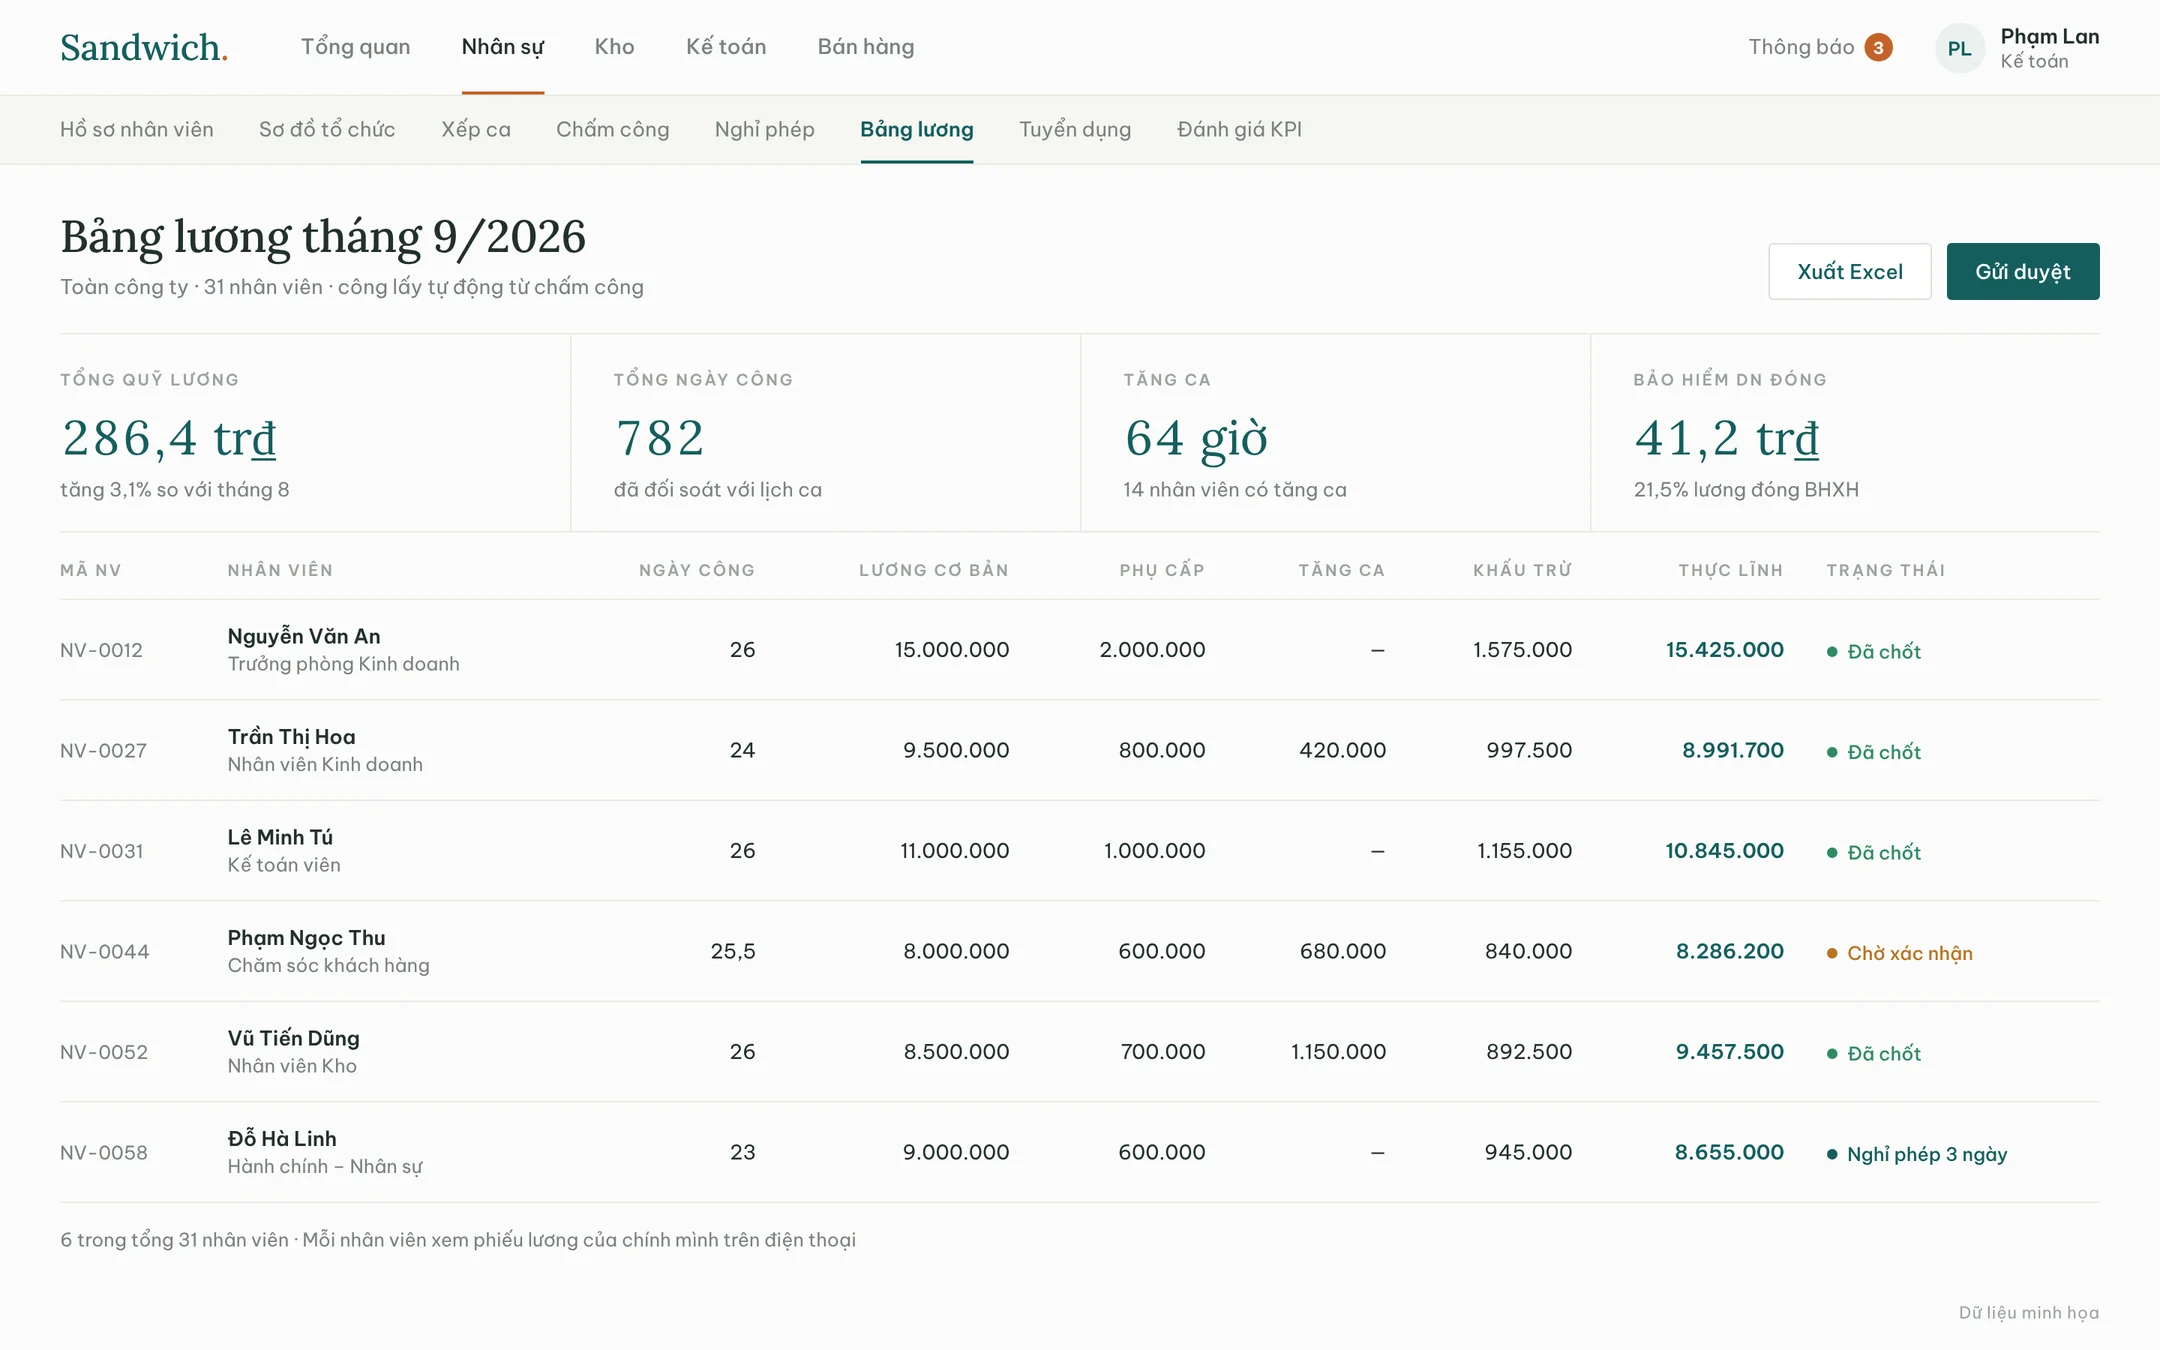Open the Chấm công tab
Viewport: 2160px width, 1350px height.
613,129
